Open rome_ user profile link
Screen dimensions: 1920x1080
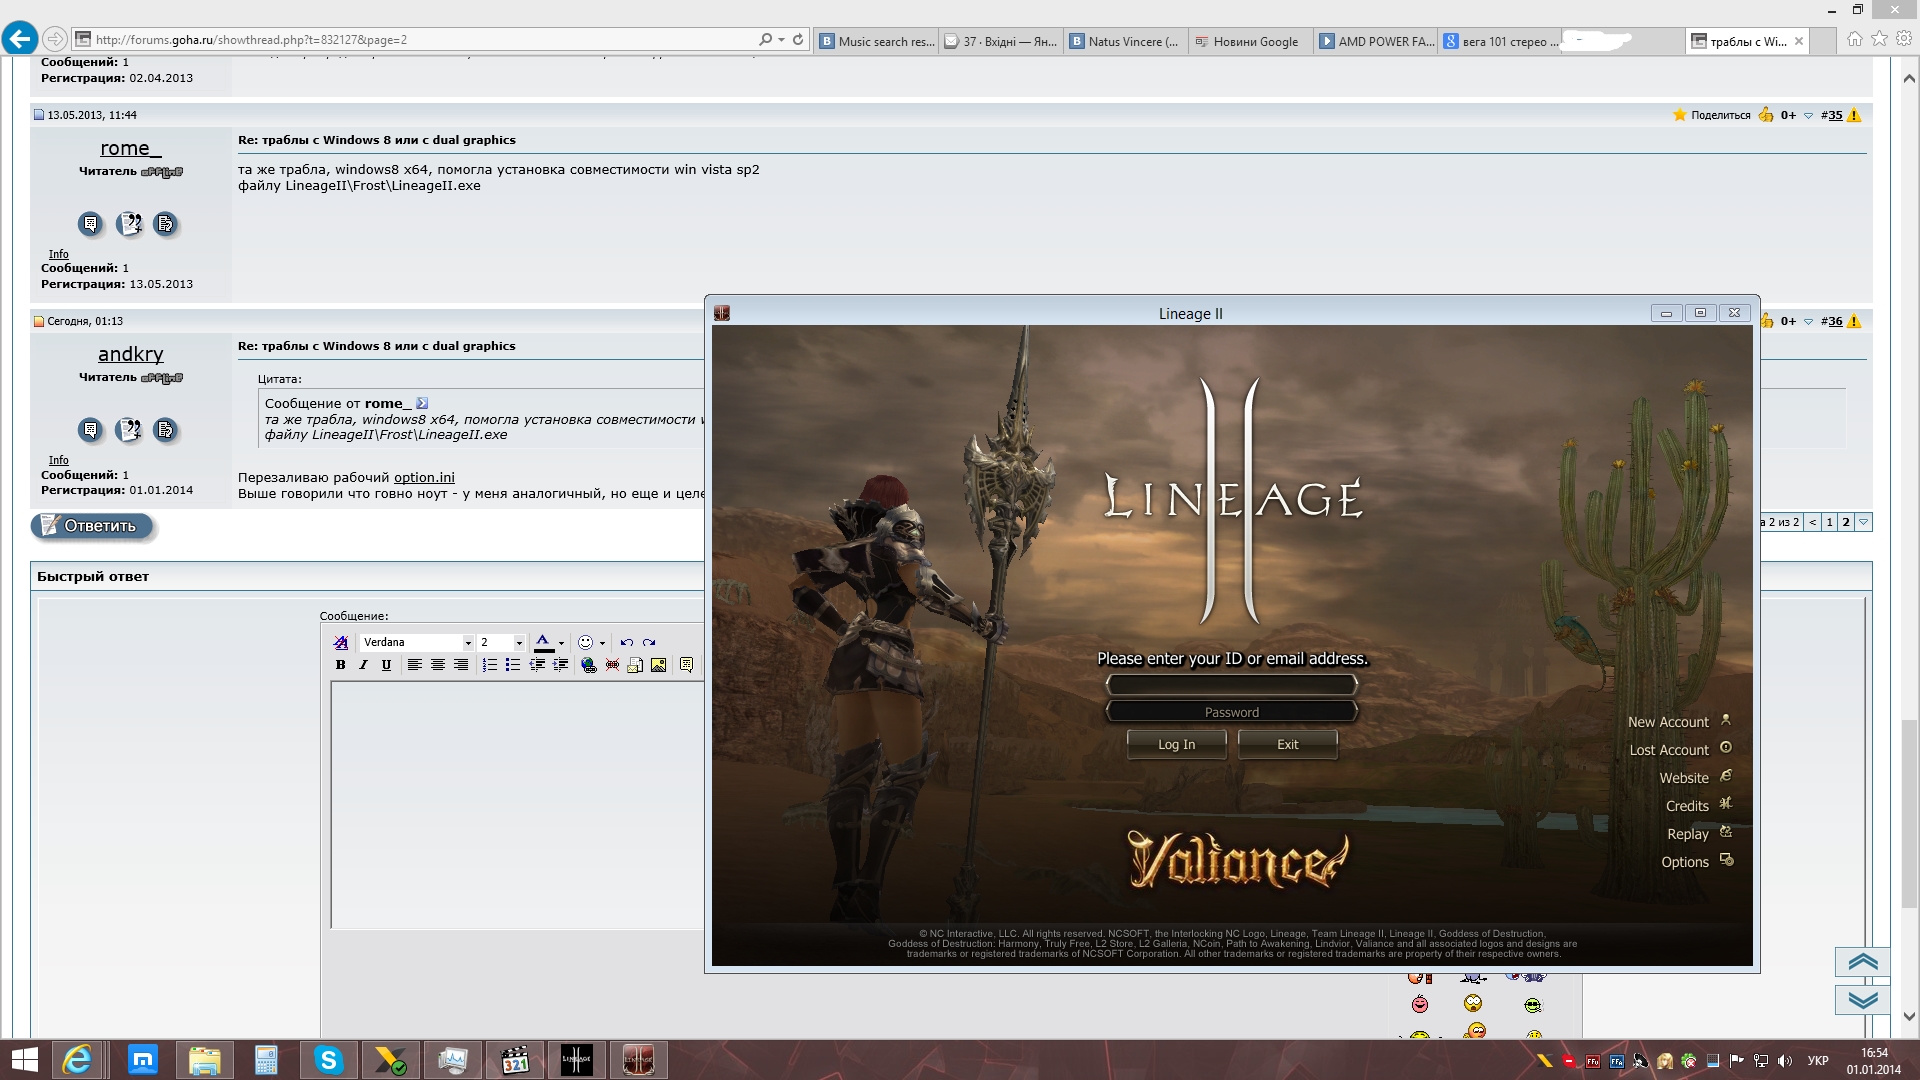tap(130, 148)
